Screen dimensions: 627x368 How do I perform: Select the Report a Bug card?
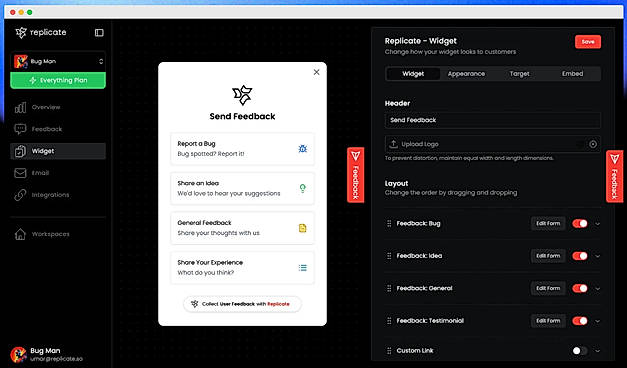click(x=242, y=149)
